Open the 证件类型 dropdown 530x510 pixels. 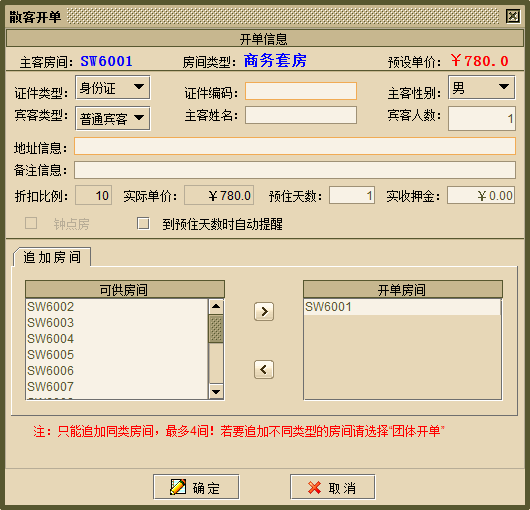pos(113,88)
